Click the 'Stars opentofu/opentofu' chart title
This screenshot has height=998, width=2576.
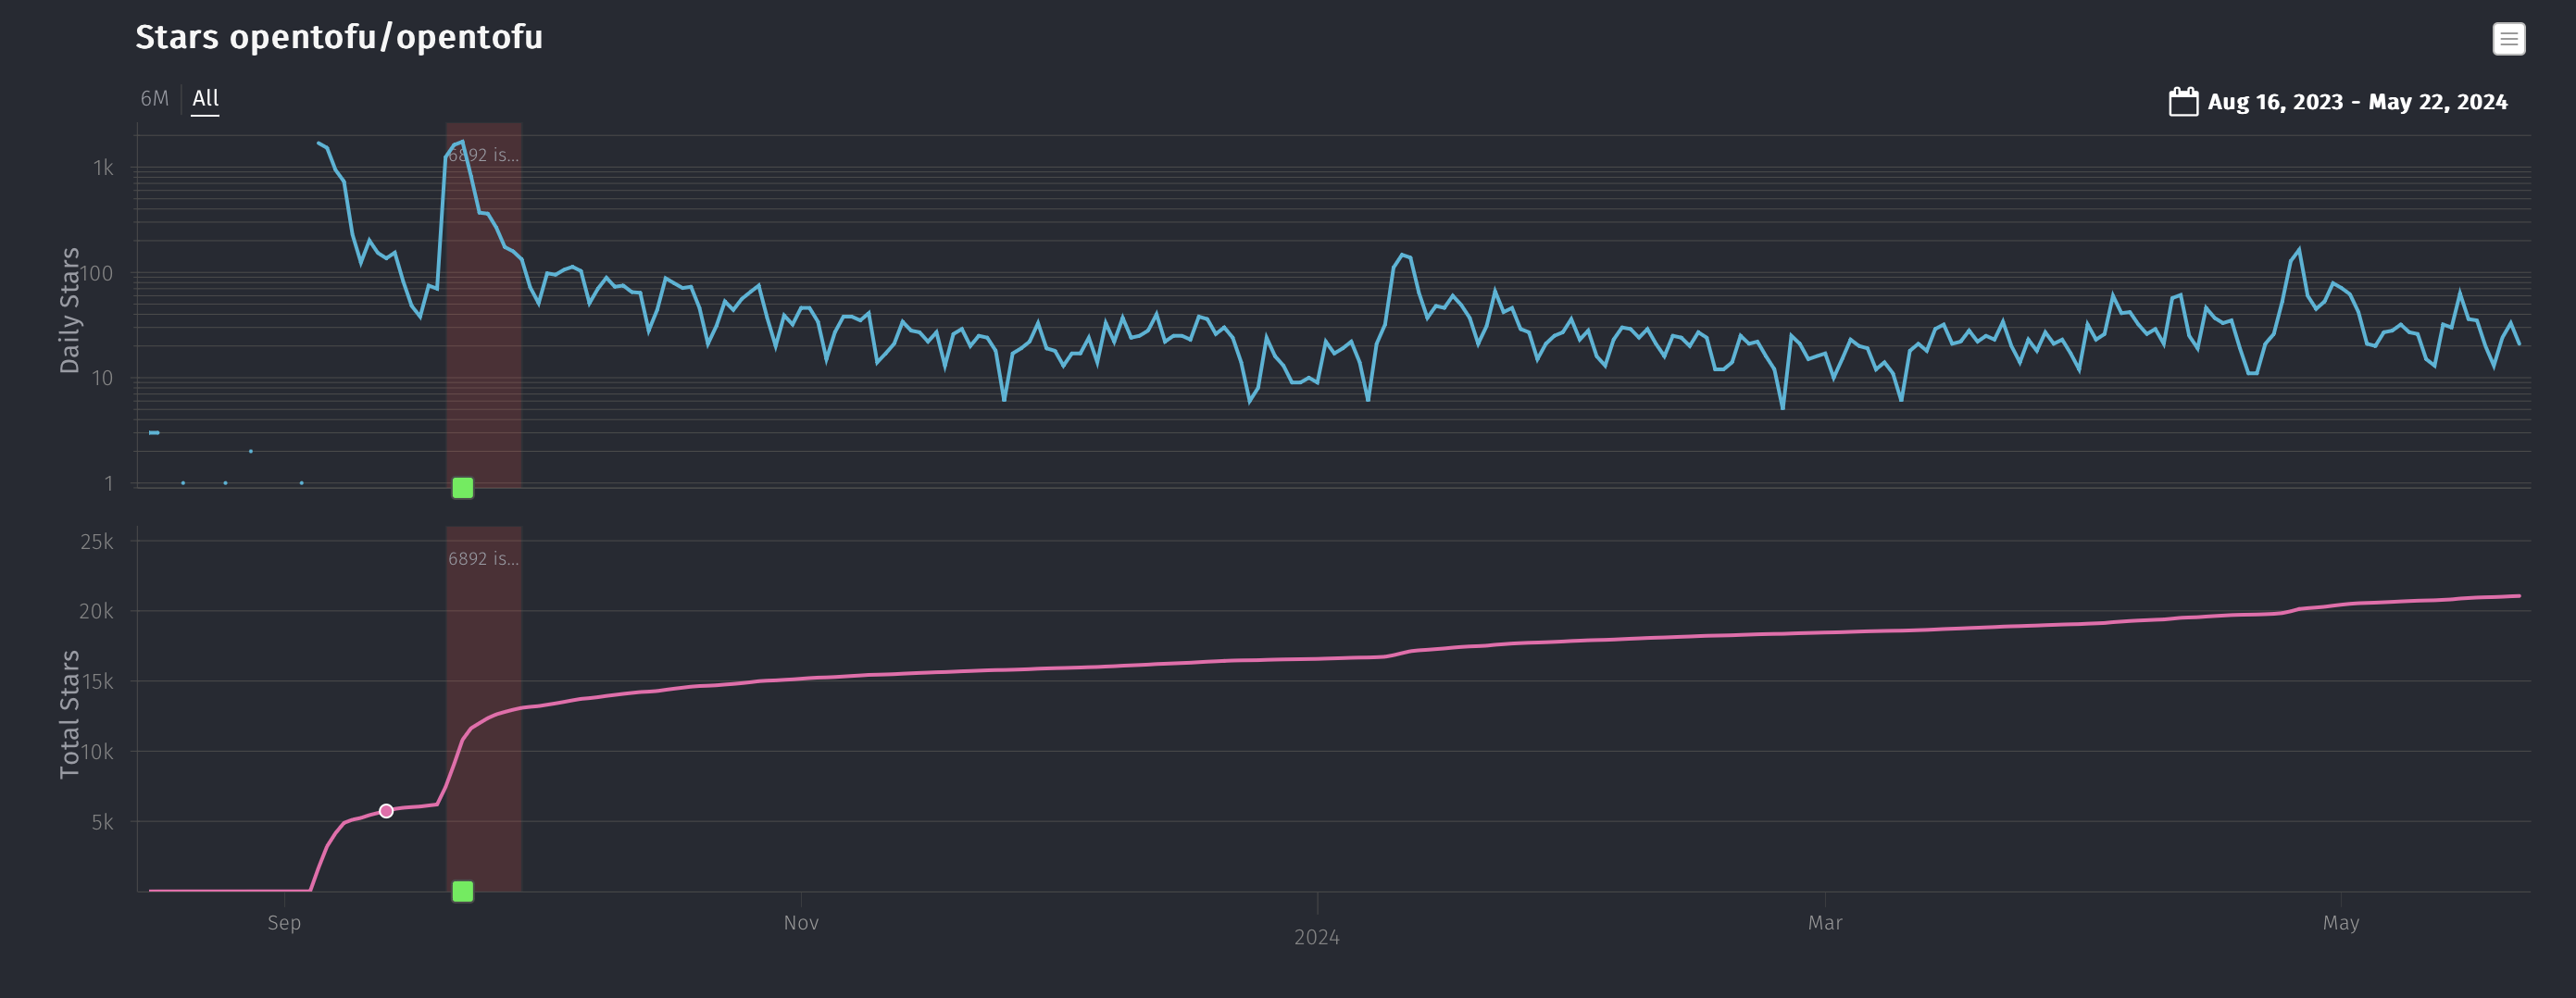(x=339, y=37)
